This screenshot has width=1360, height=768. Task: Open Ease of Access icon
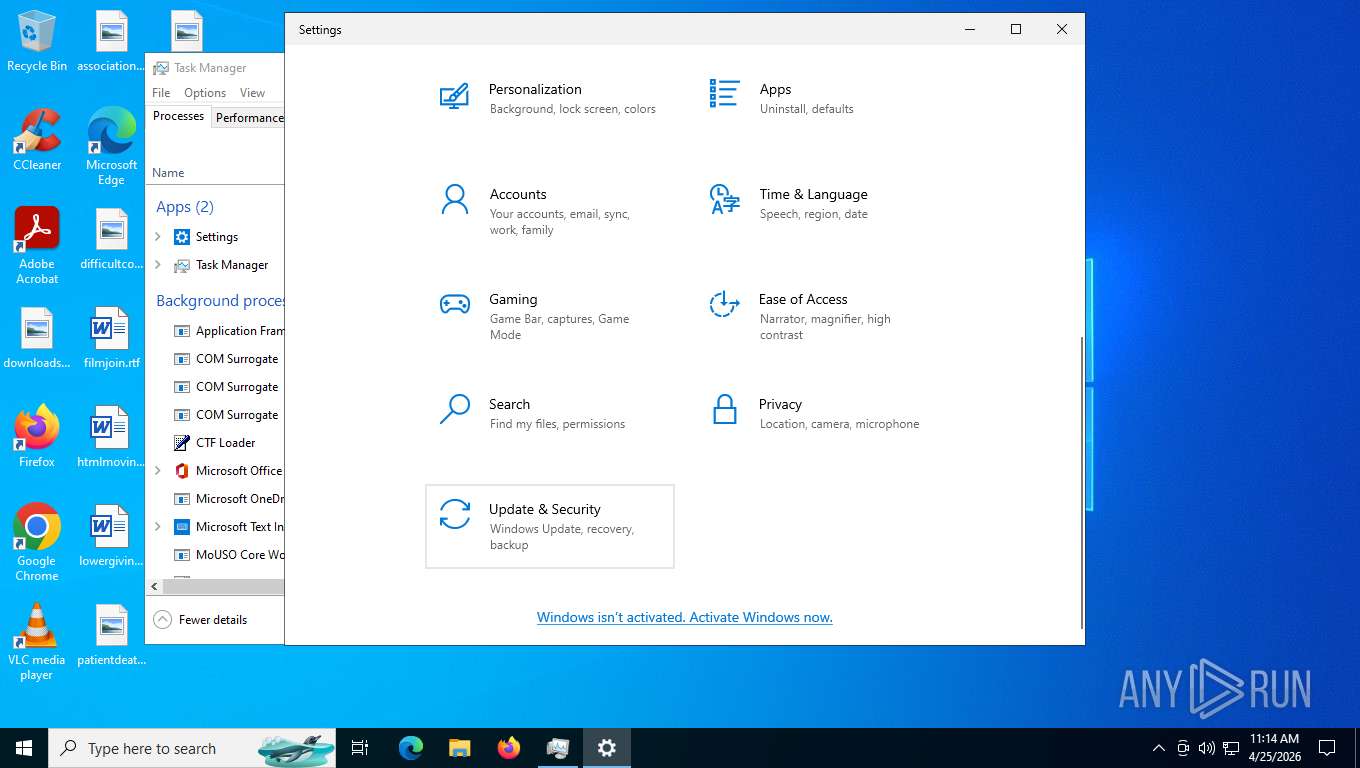point(724,304)
